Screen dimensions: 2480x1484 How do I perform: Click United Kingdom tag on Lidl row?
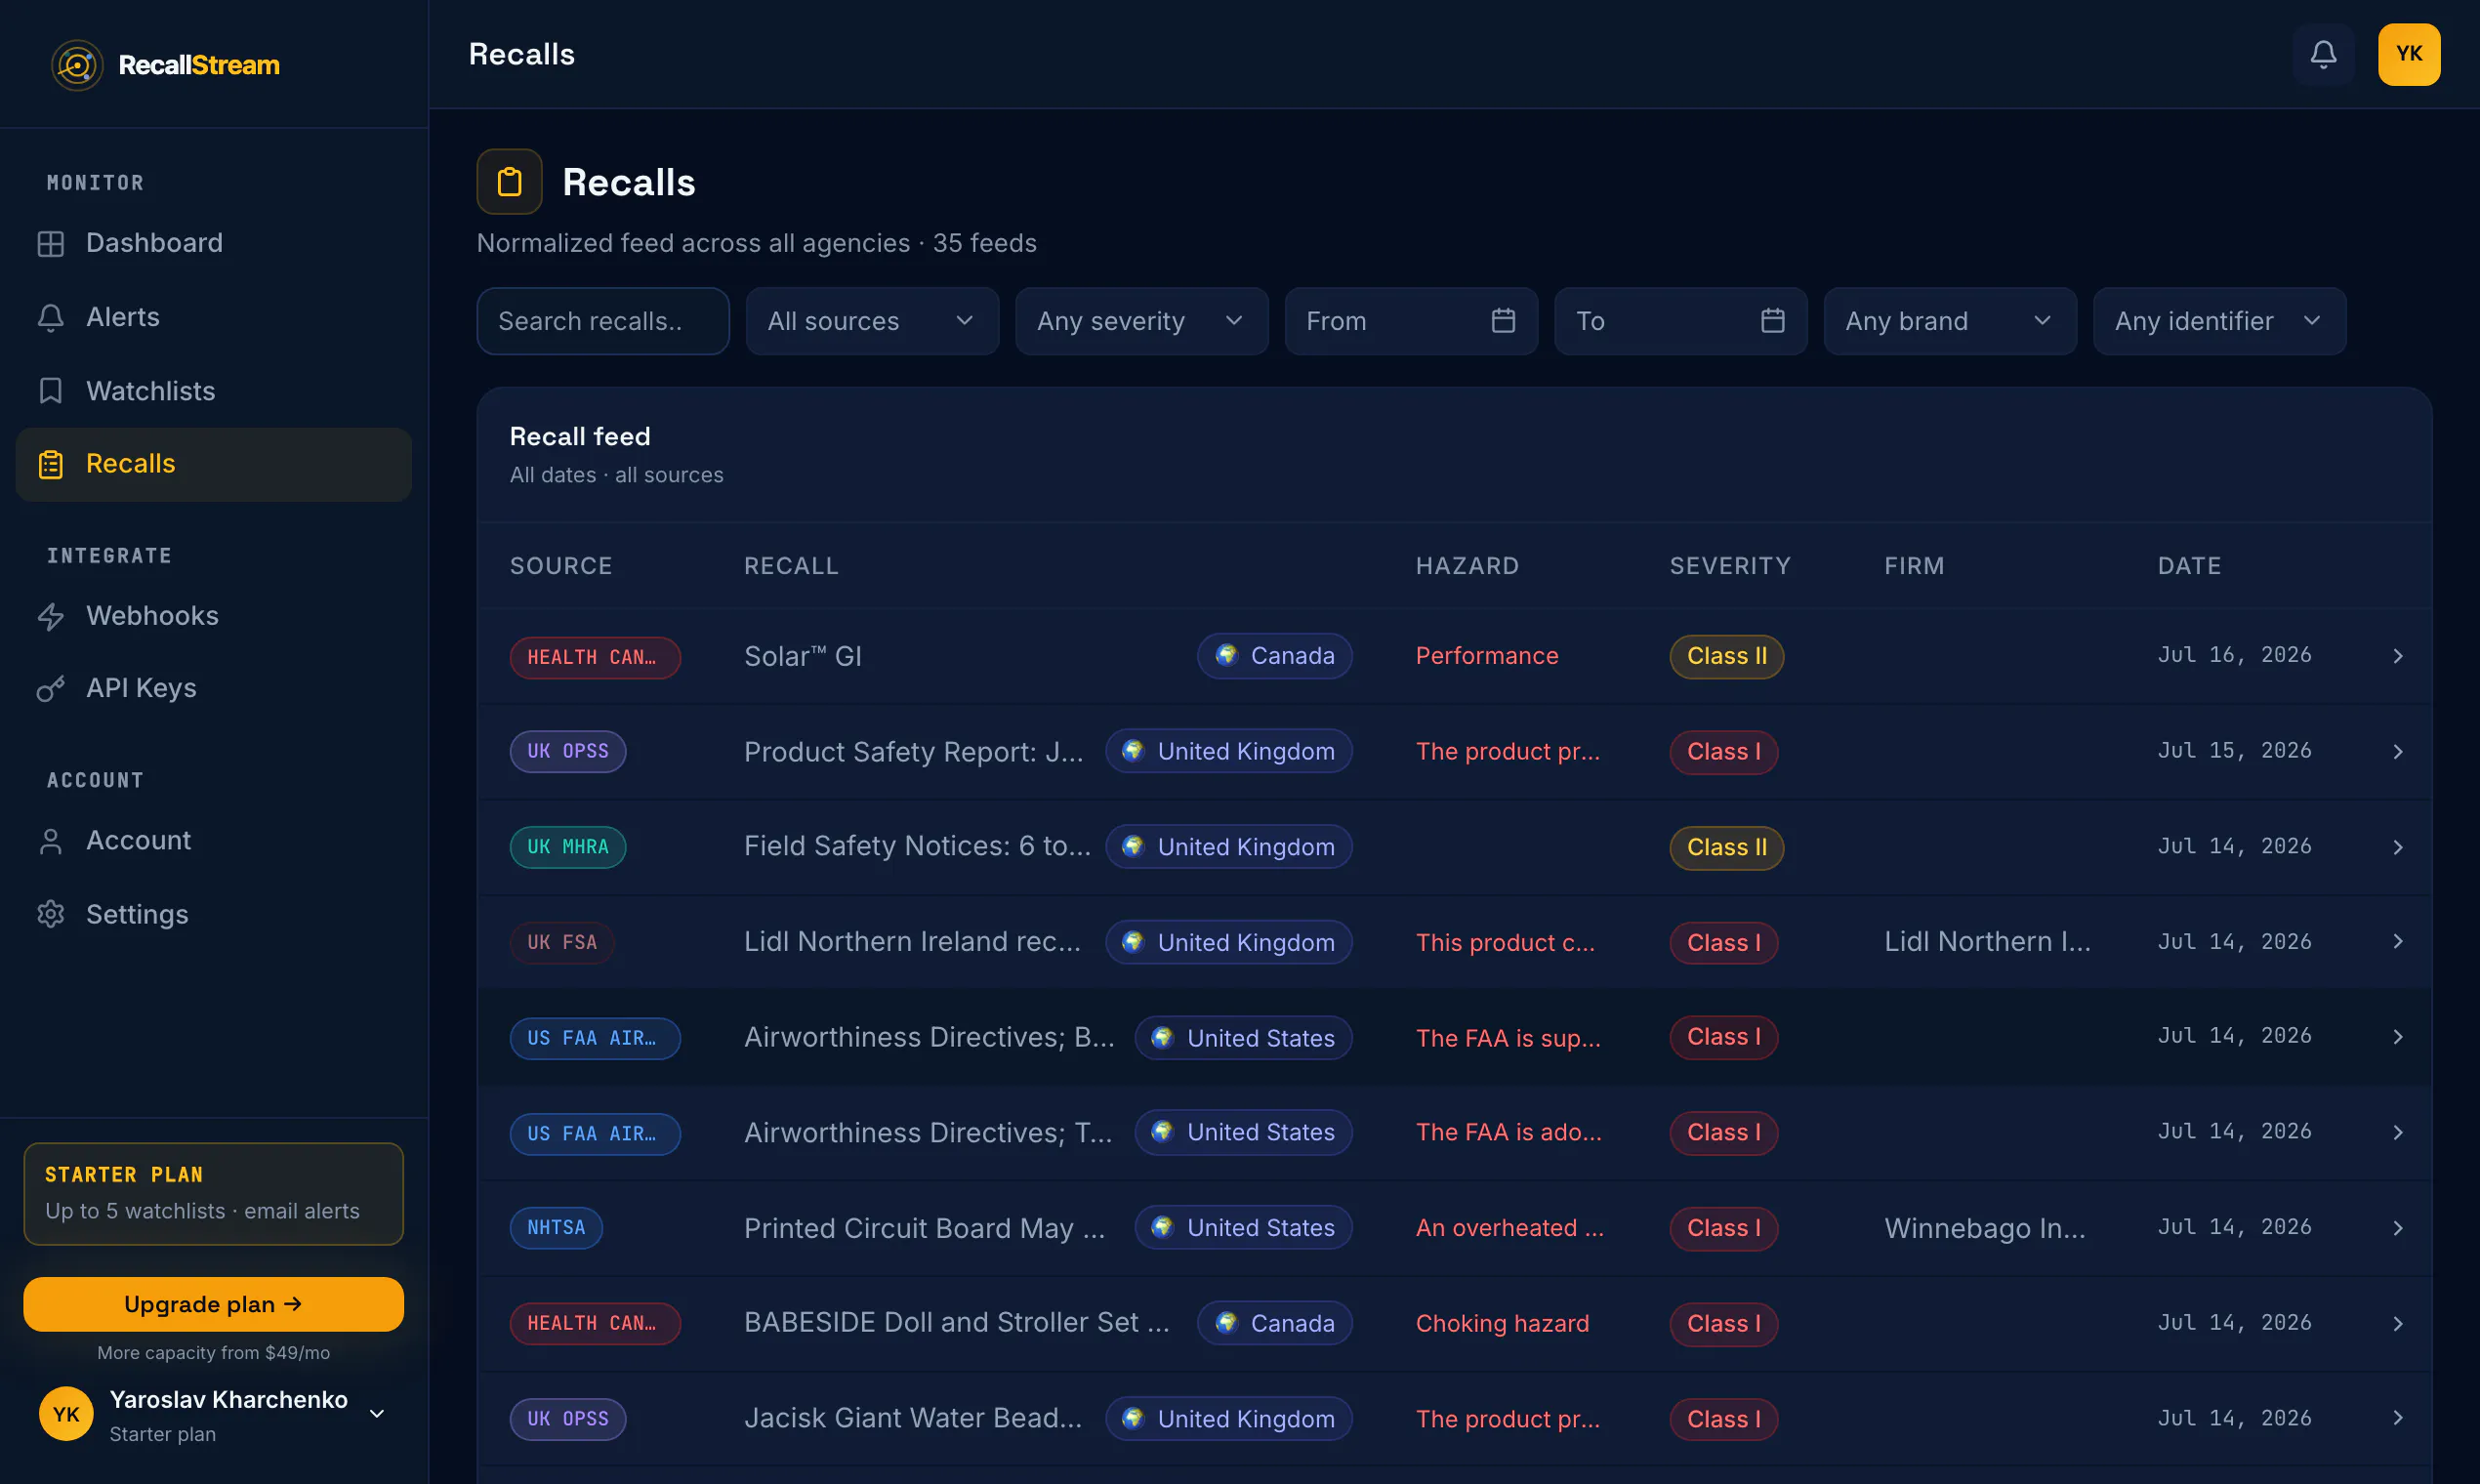click(x=1228, y=942)
